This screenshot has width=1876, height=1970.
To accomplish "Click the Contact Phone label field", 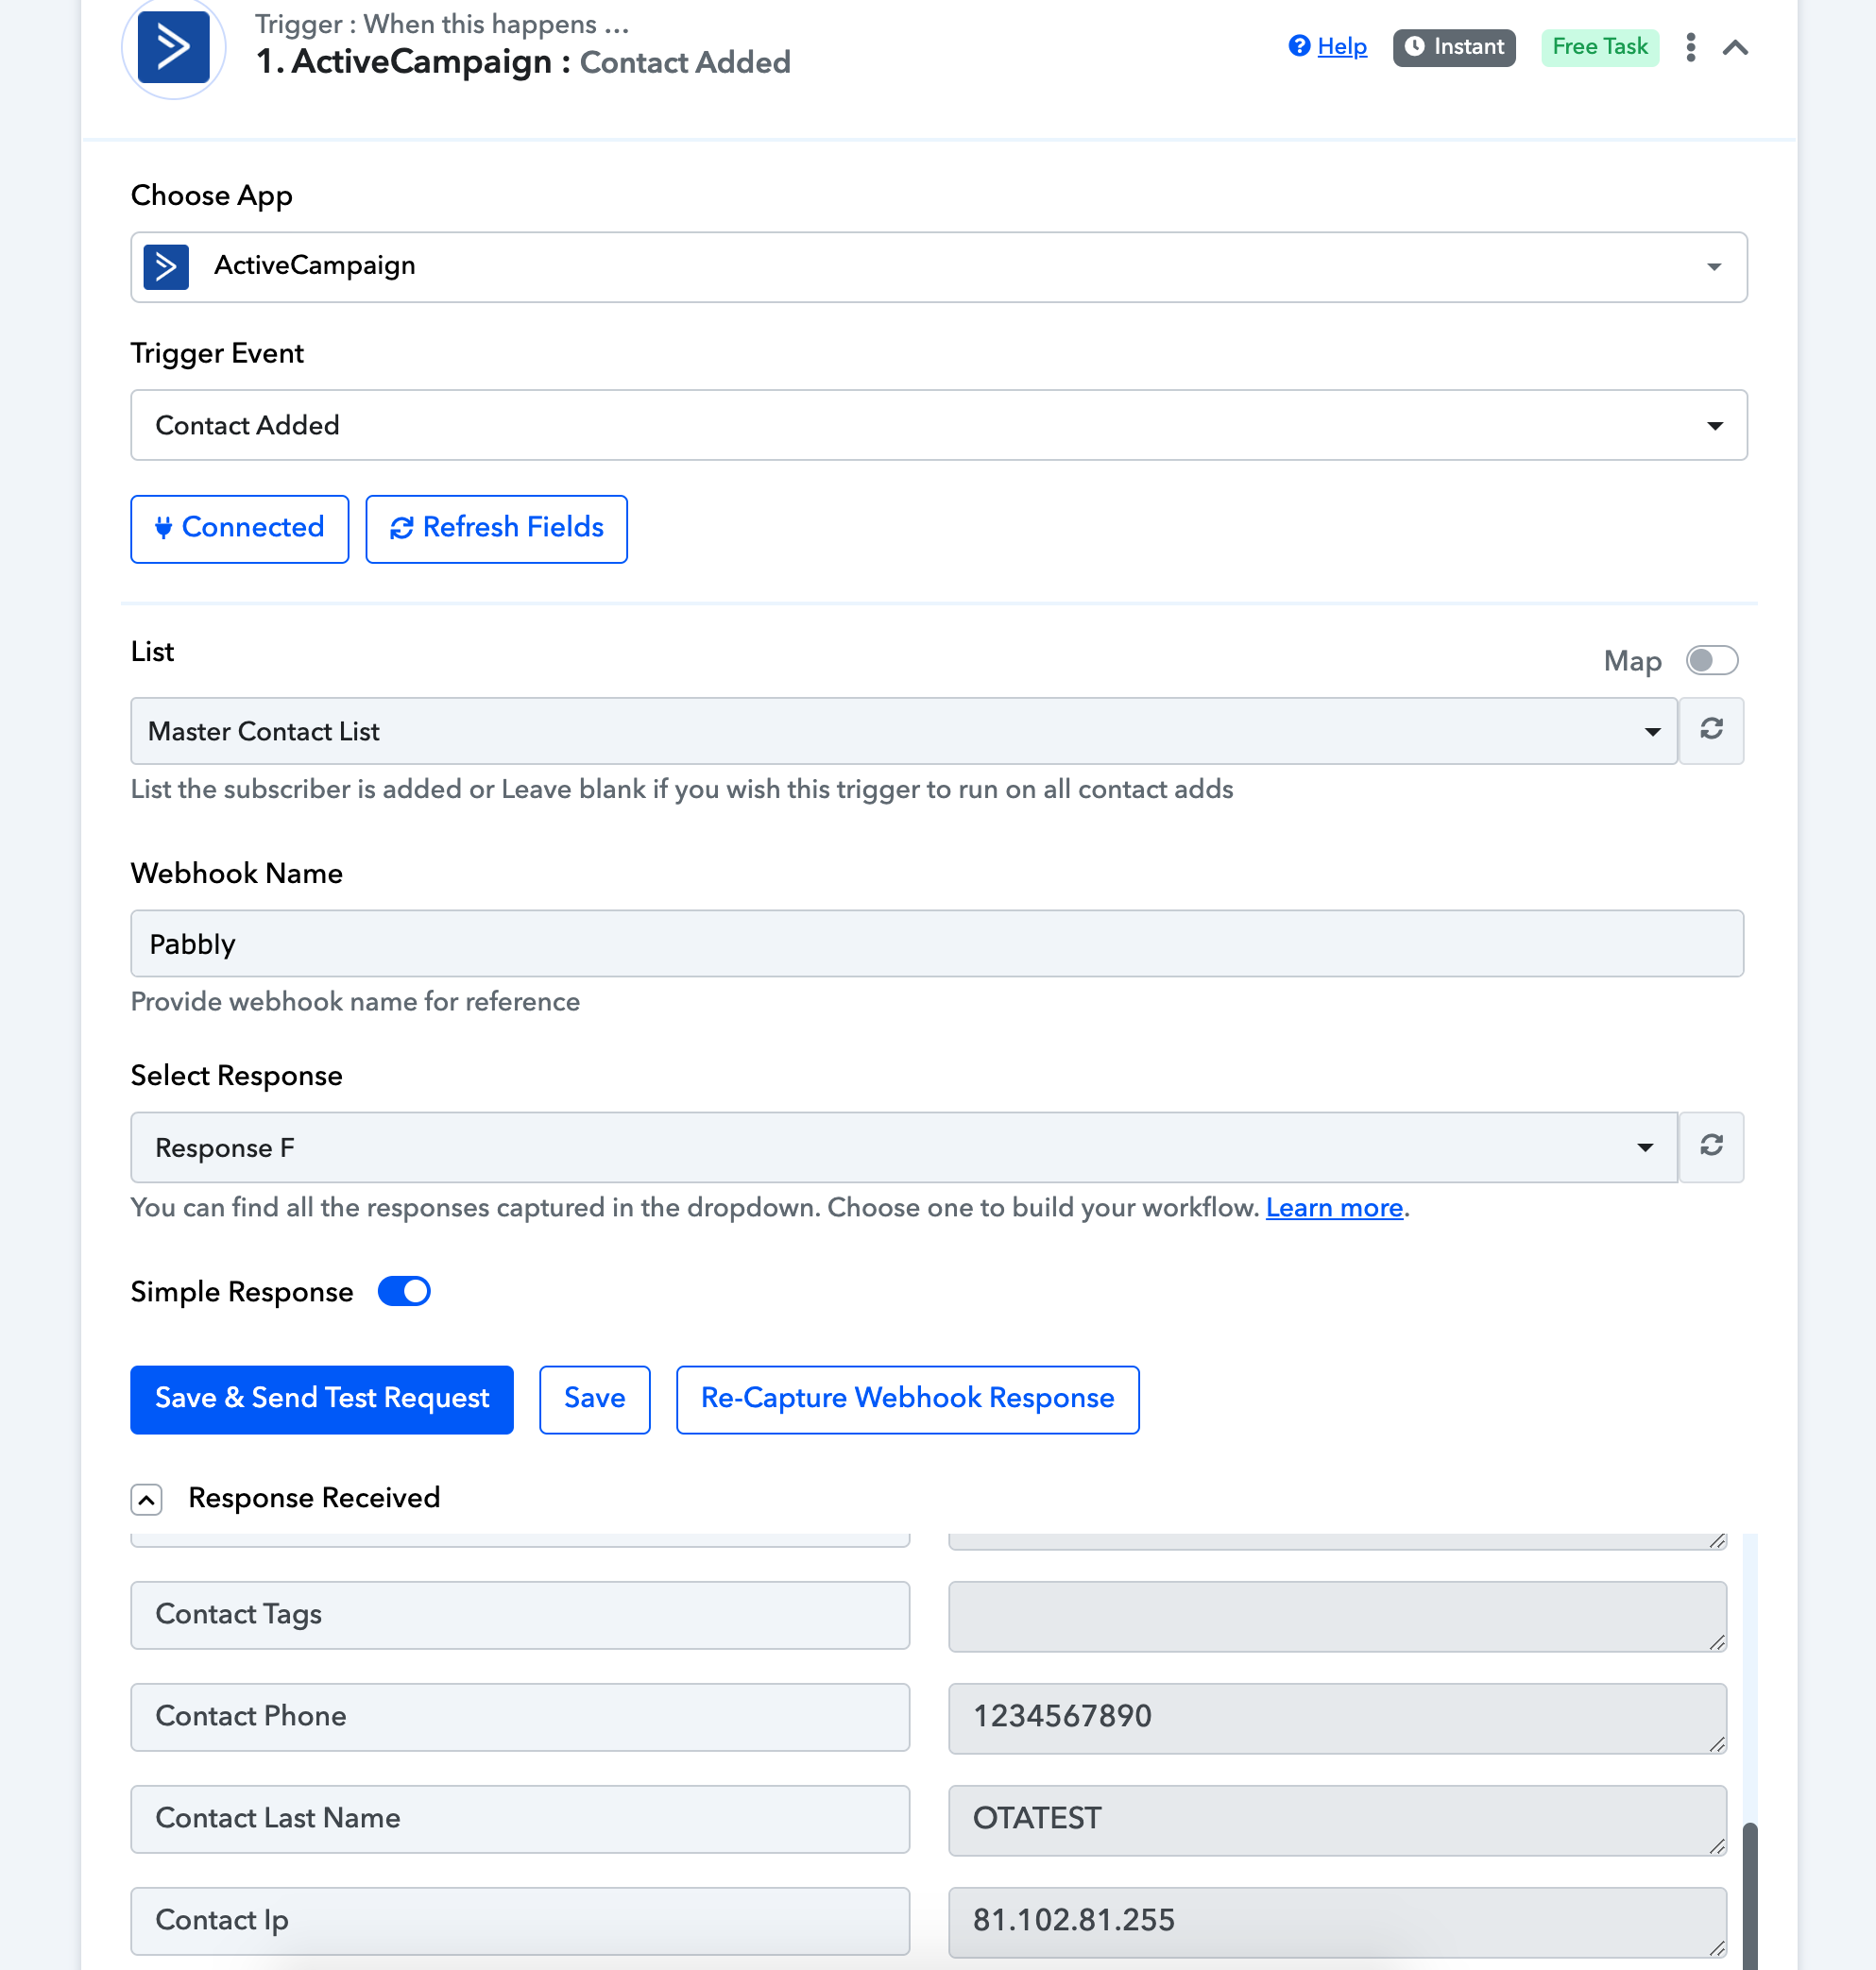I will [520, 1717].
